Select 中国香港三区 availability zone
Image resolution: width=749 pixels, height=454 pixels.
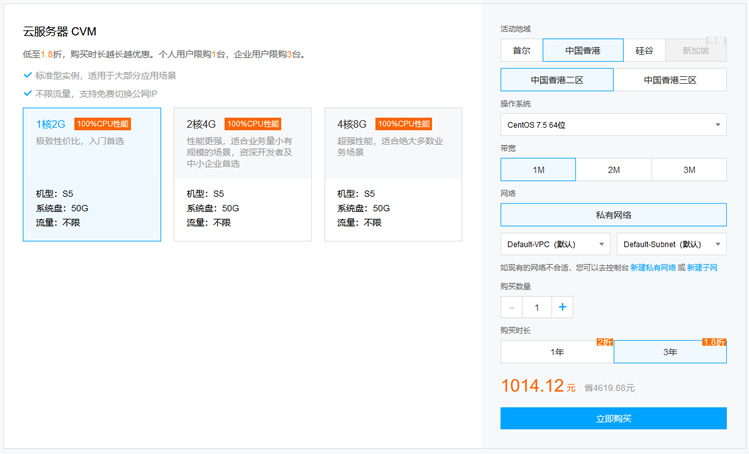click(670, 80)
